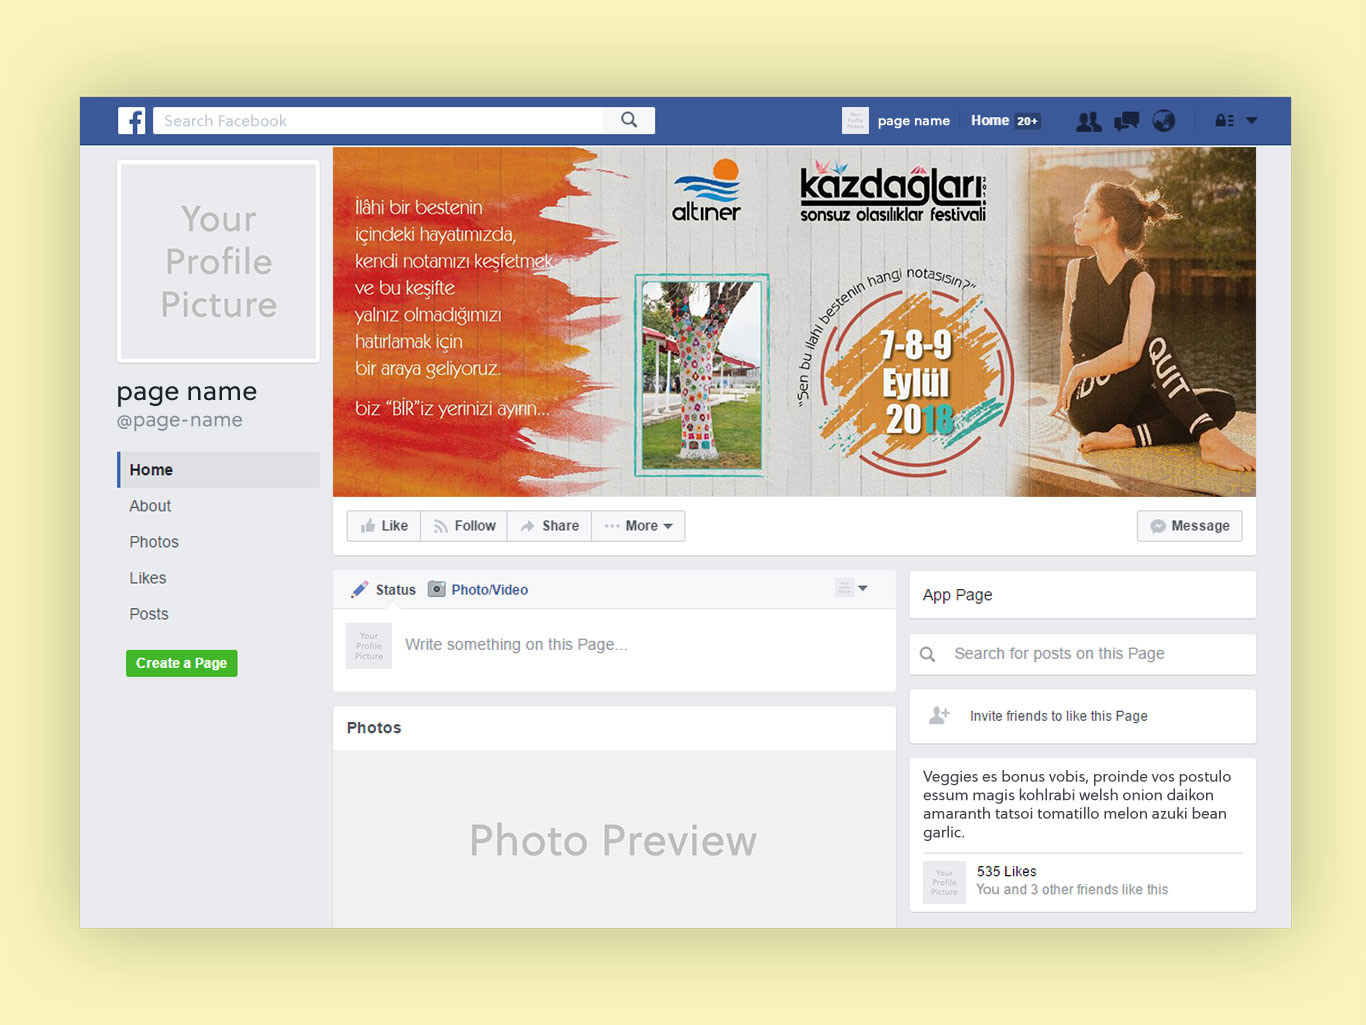
Task: Click the Facebook logo icon
Action: point(132,121)
